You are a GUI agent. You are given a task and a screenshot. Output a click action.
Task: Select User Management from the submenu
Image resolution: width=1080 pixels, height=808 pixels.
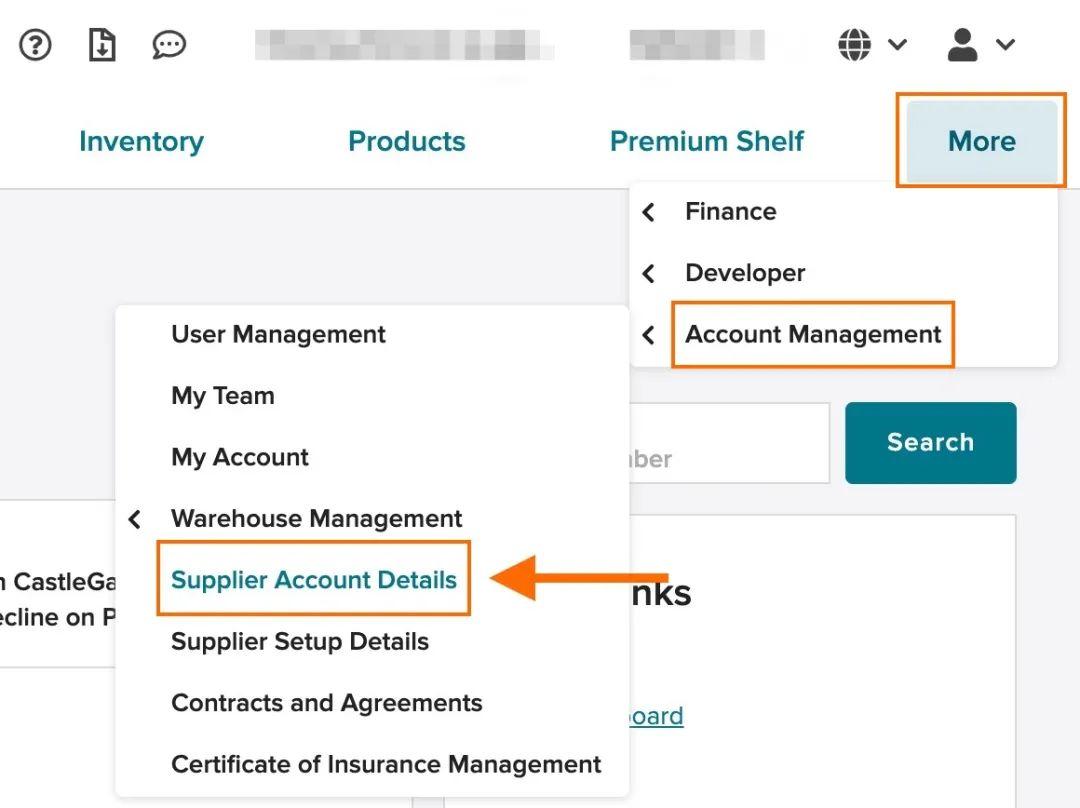(278, 335)
